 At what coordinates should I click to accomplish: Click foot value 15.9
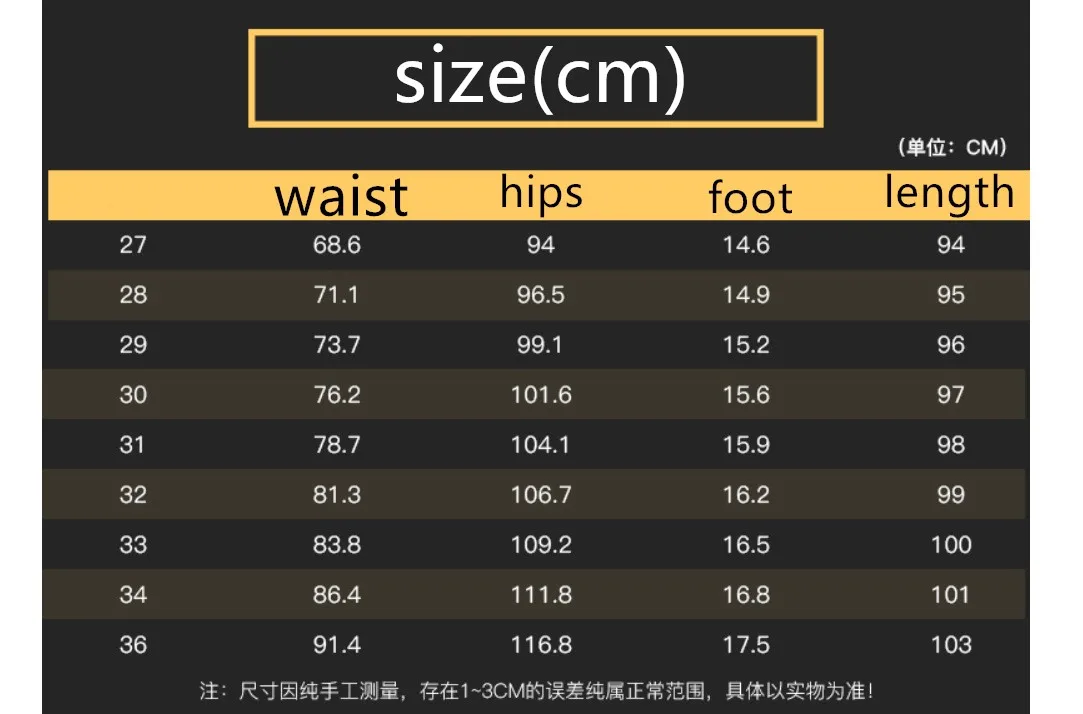[x=746, y=445]
